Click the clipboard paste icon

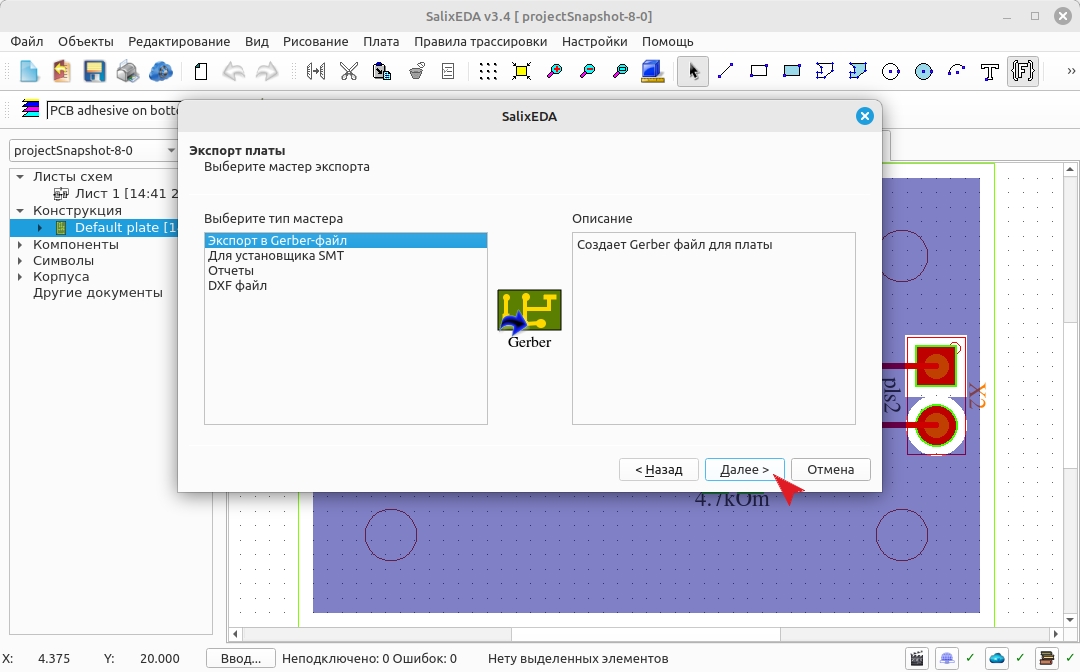(382, 71)
